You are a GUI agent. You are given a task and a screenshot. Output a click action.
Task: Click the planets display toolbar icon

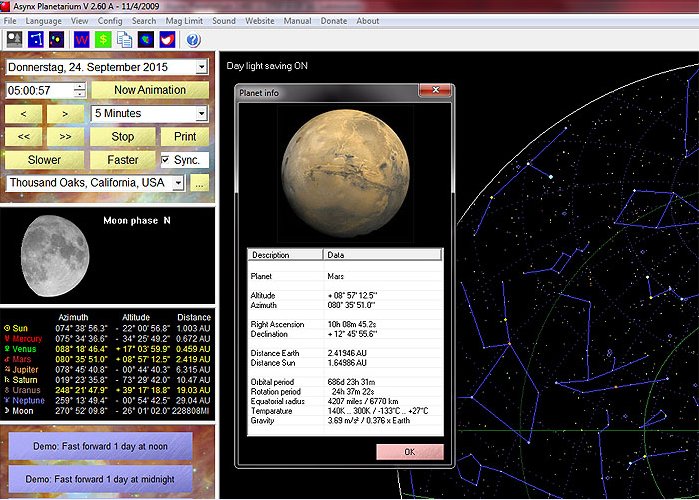(x=57, y=40)
